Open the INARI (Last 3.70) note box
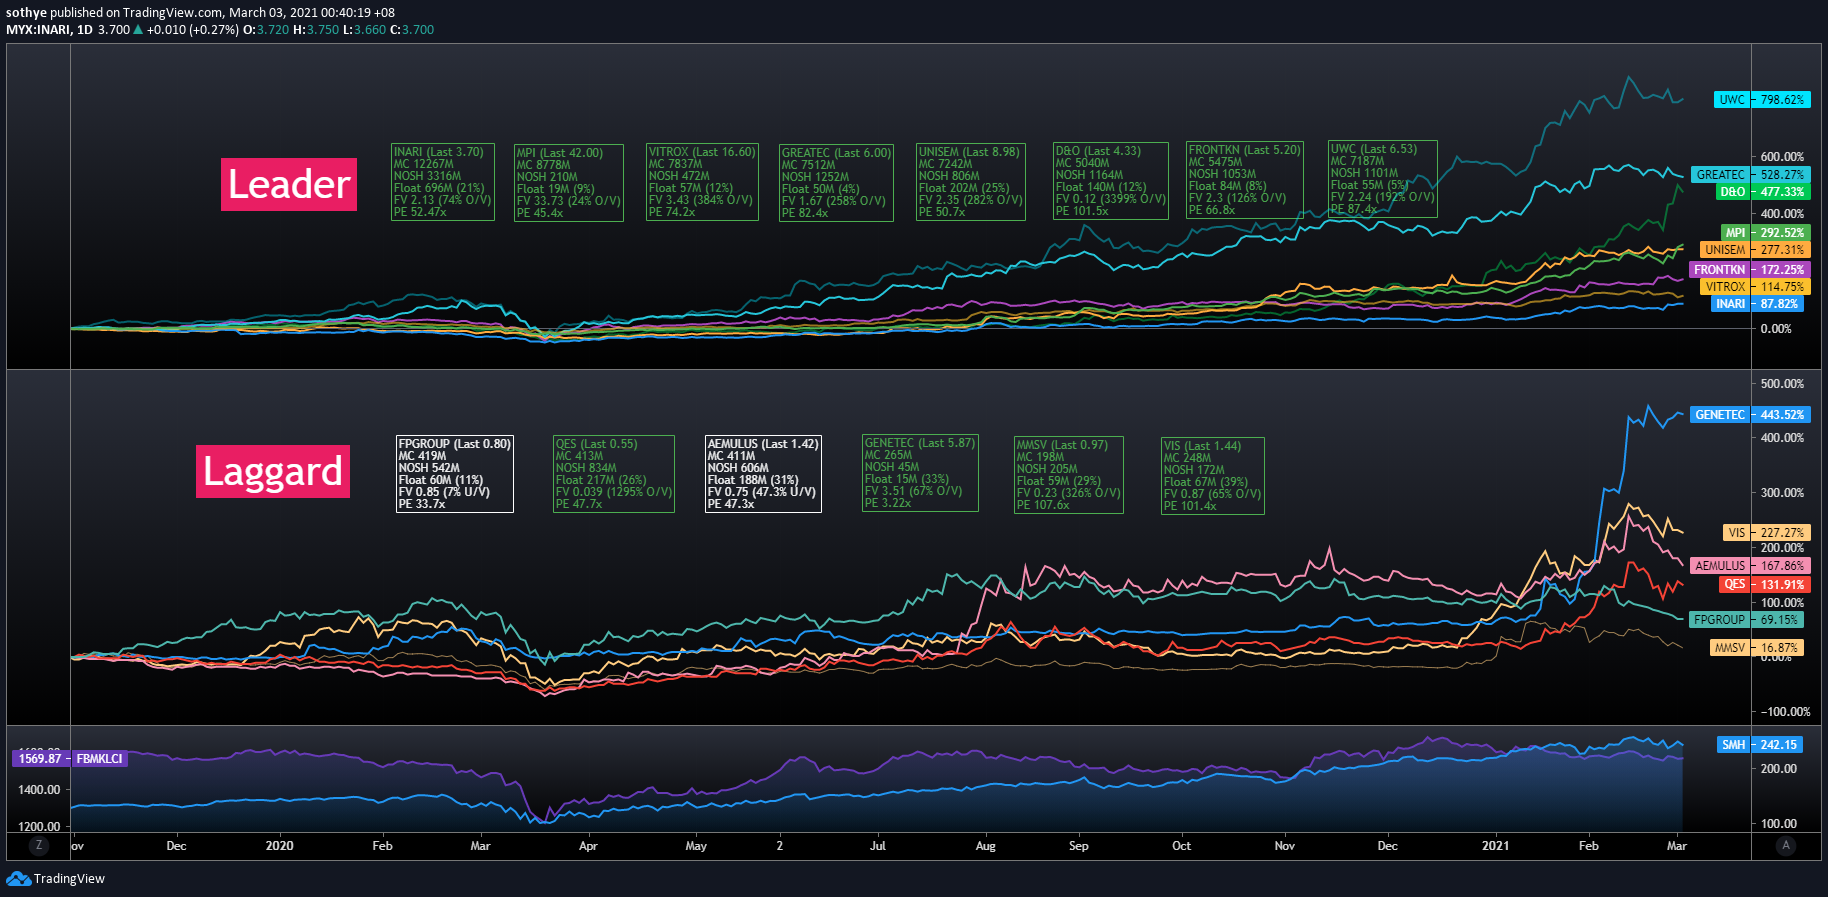The width and height of the screenshot is (1828, 897). click(443, 182)
